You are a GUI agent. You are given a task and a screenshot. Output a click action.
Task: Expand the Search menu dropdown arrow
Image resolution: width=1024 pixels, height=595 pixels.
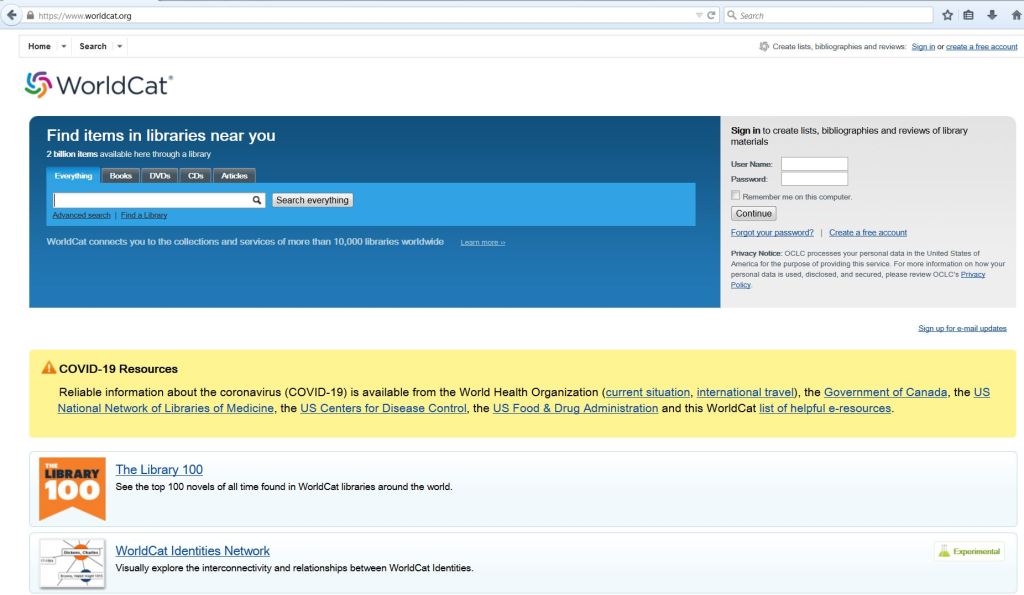pos(120,47)
